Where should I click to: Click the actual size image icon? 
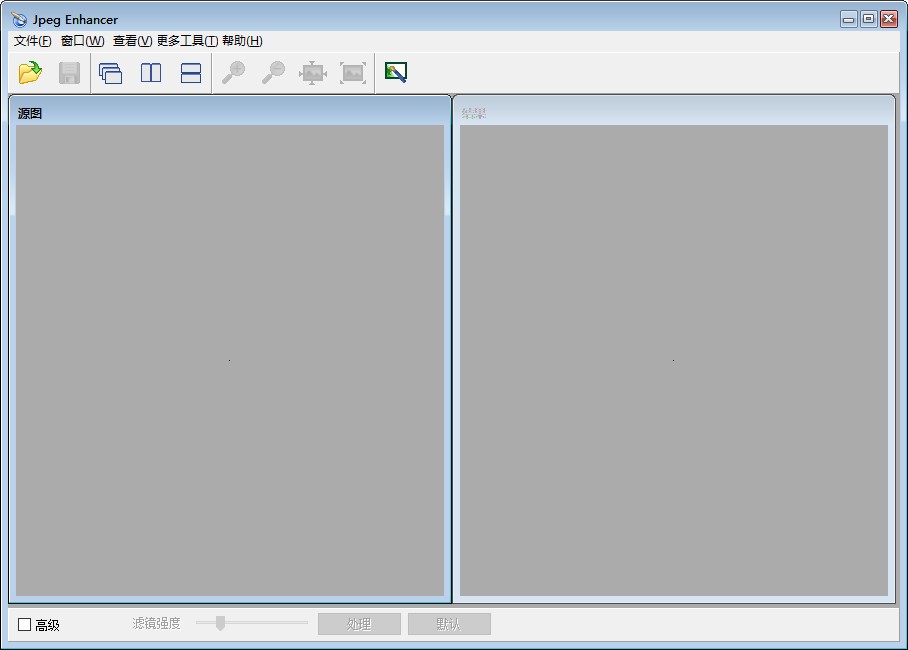pyautogui.click(x=353, y=73)
